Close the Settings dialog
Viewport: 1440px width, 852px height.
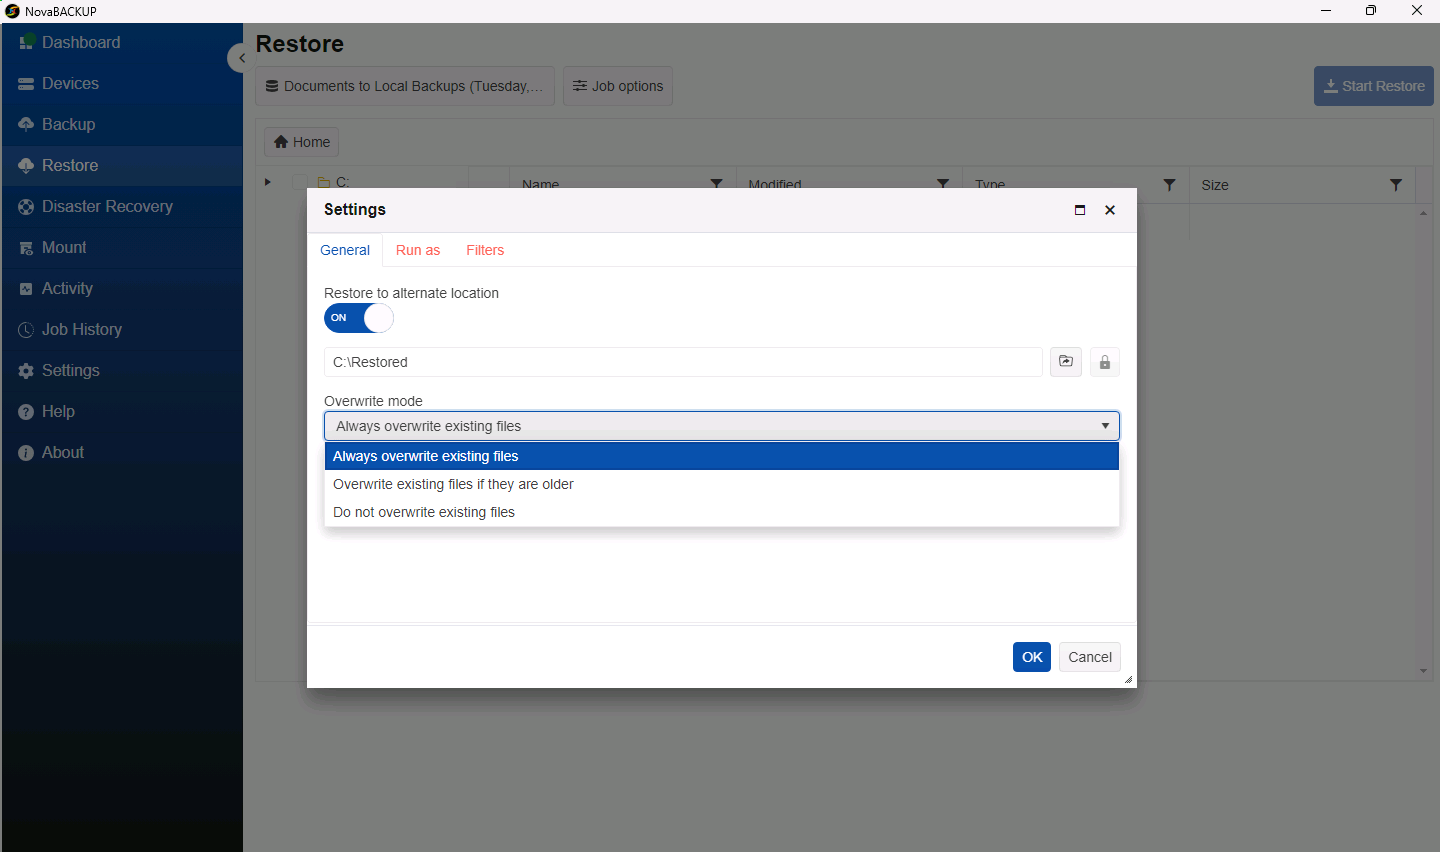point(1110,210)
